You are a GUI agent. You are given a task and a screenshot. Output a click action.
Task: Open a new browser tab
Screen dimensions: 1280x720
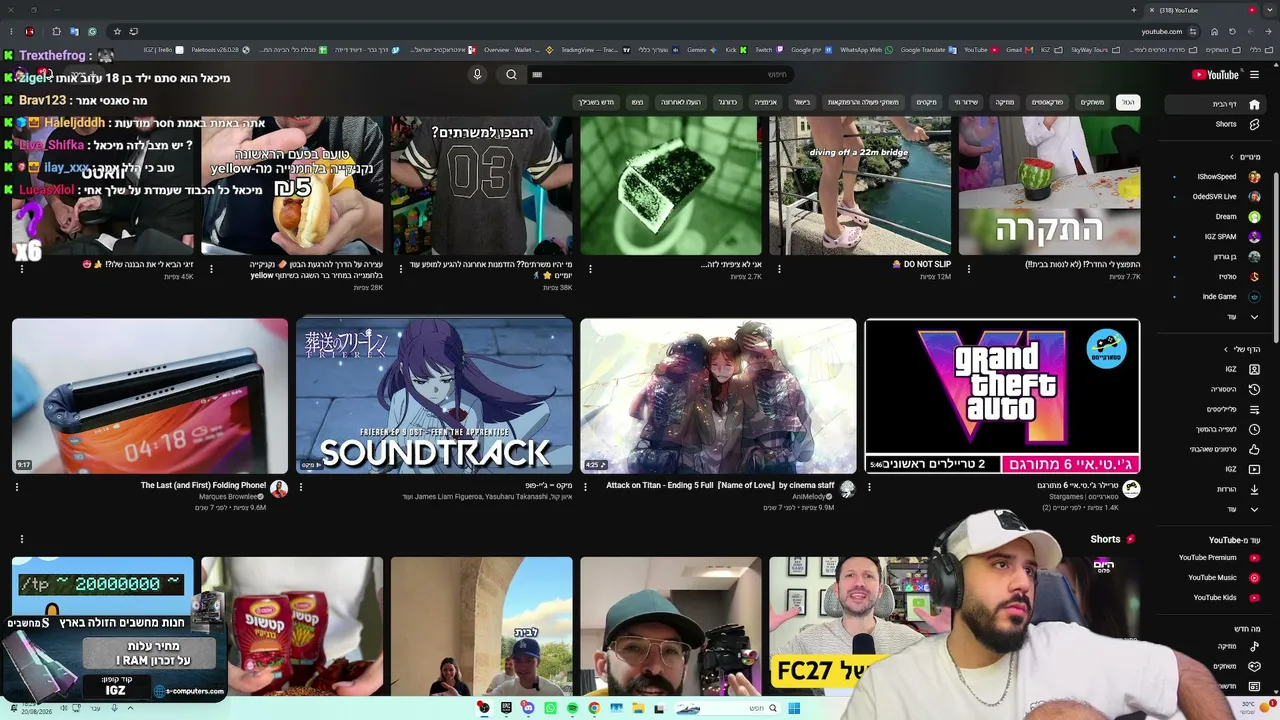tap(1134, 10)
